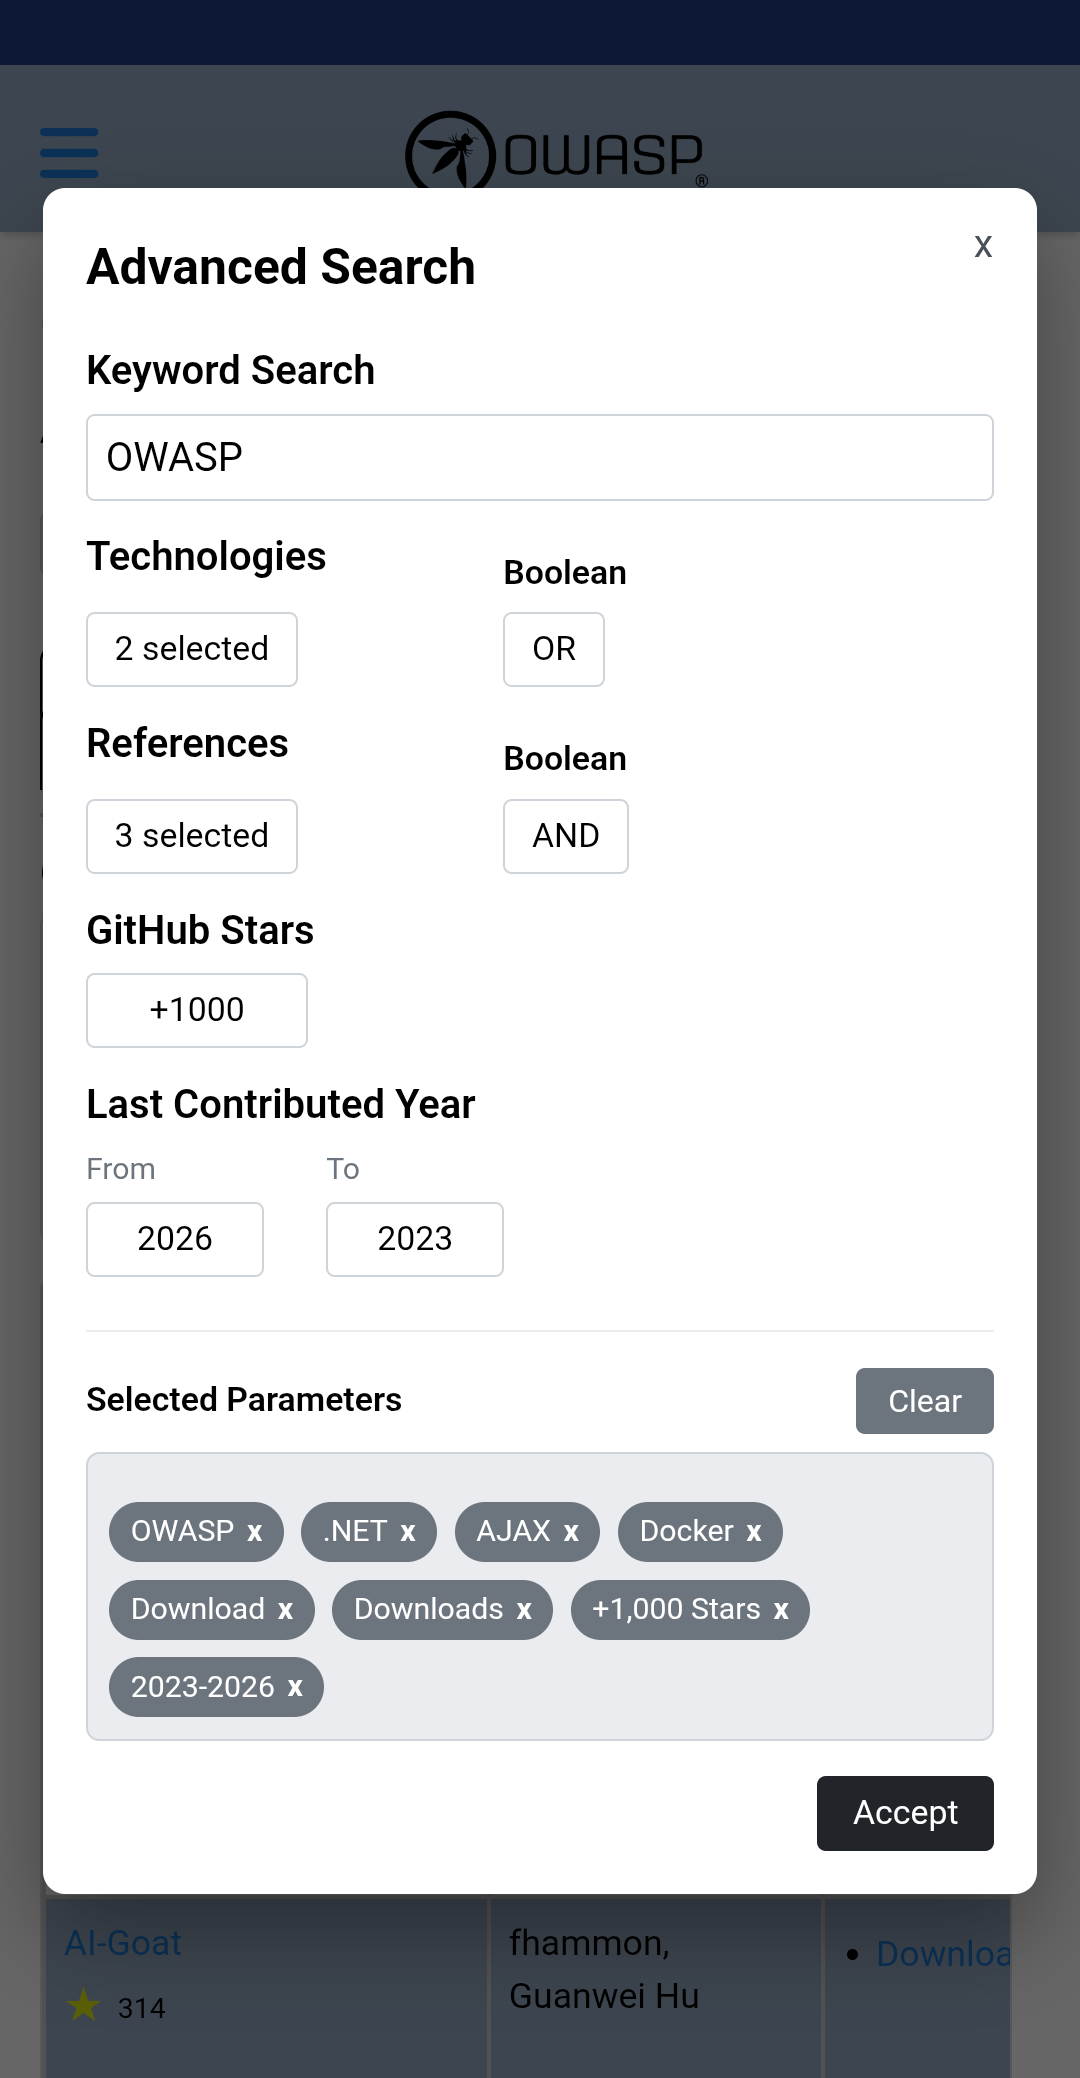Edit the From year field showing 2026
Image resolution: width=1080 pixels, height=2078 pixels.
[174, 1239]
